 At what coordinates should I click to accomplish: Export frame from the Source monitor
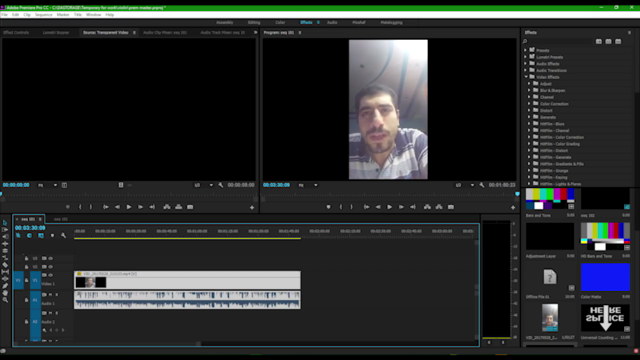point(190,207)
